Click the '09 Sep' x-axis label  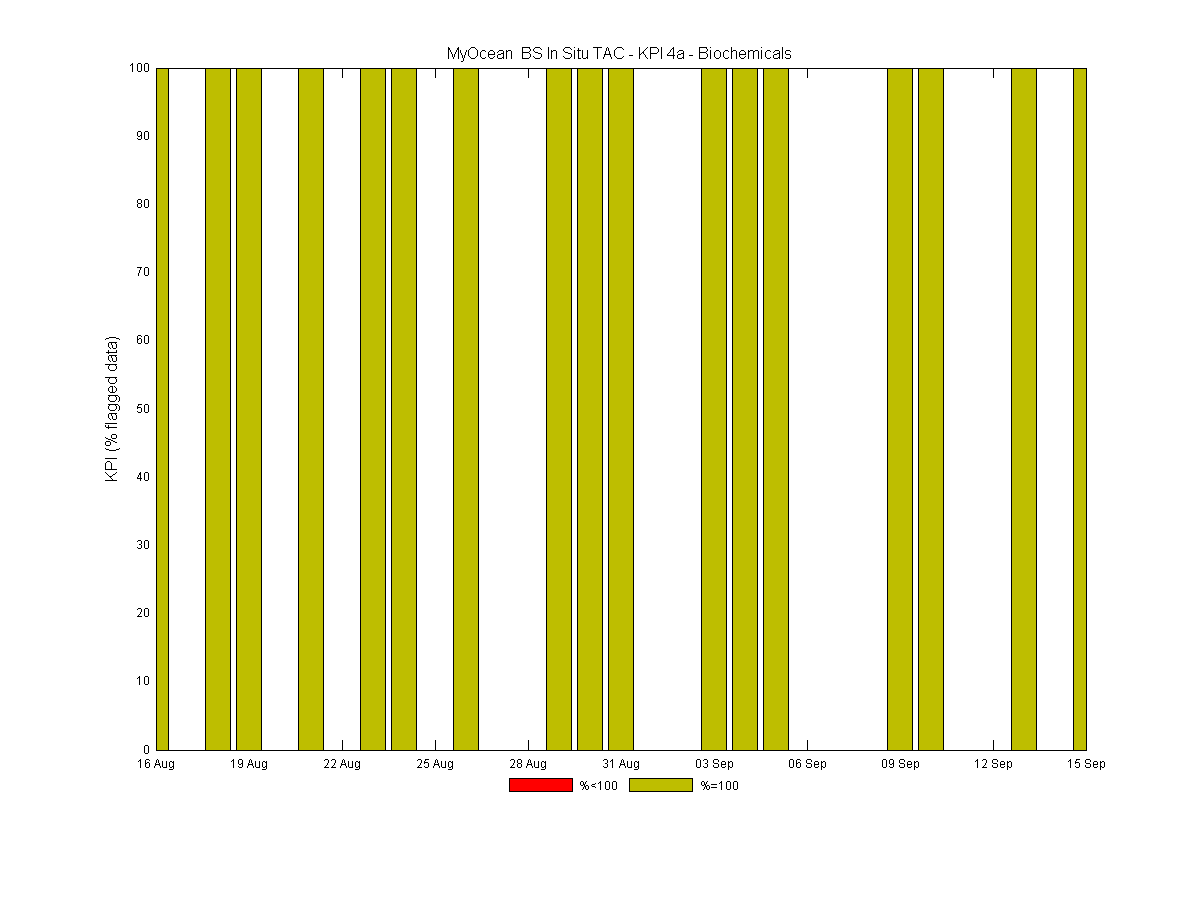point(900,765)
